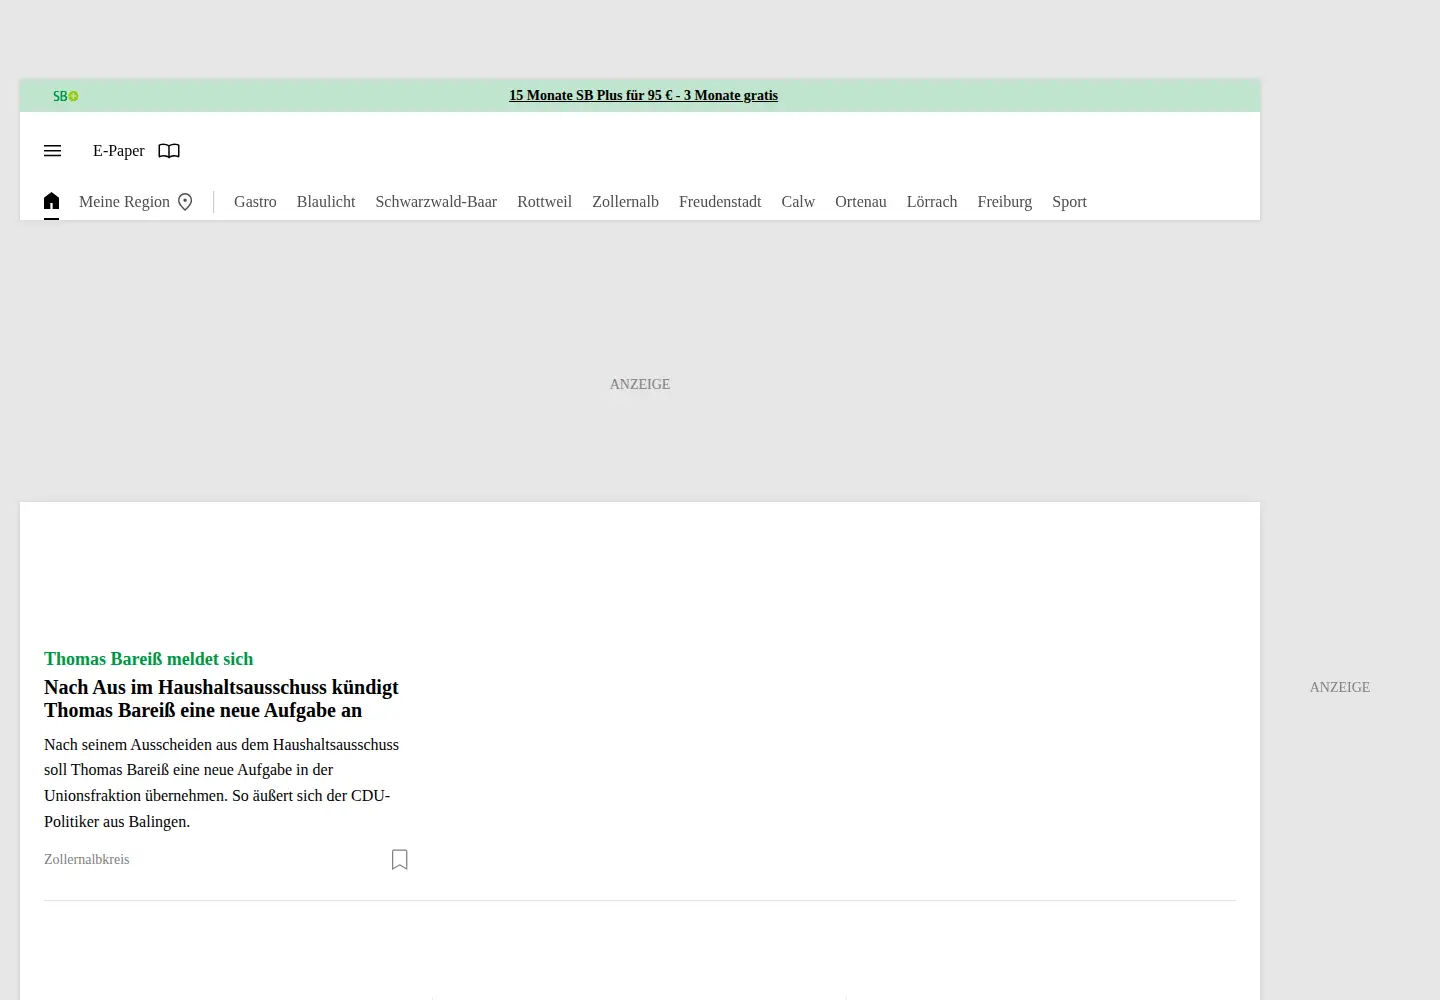Open the 'Thomas Bareiß meldet sich' kicker
The height and width of the screenshot is (1000, 1440).
click(148, 659)
